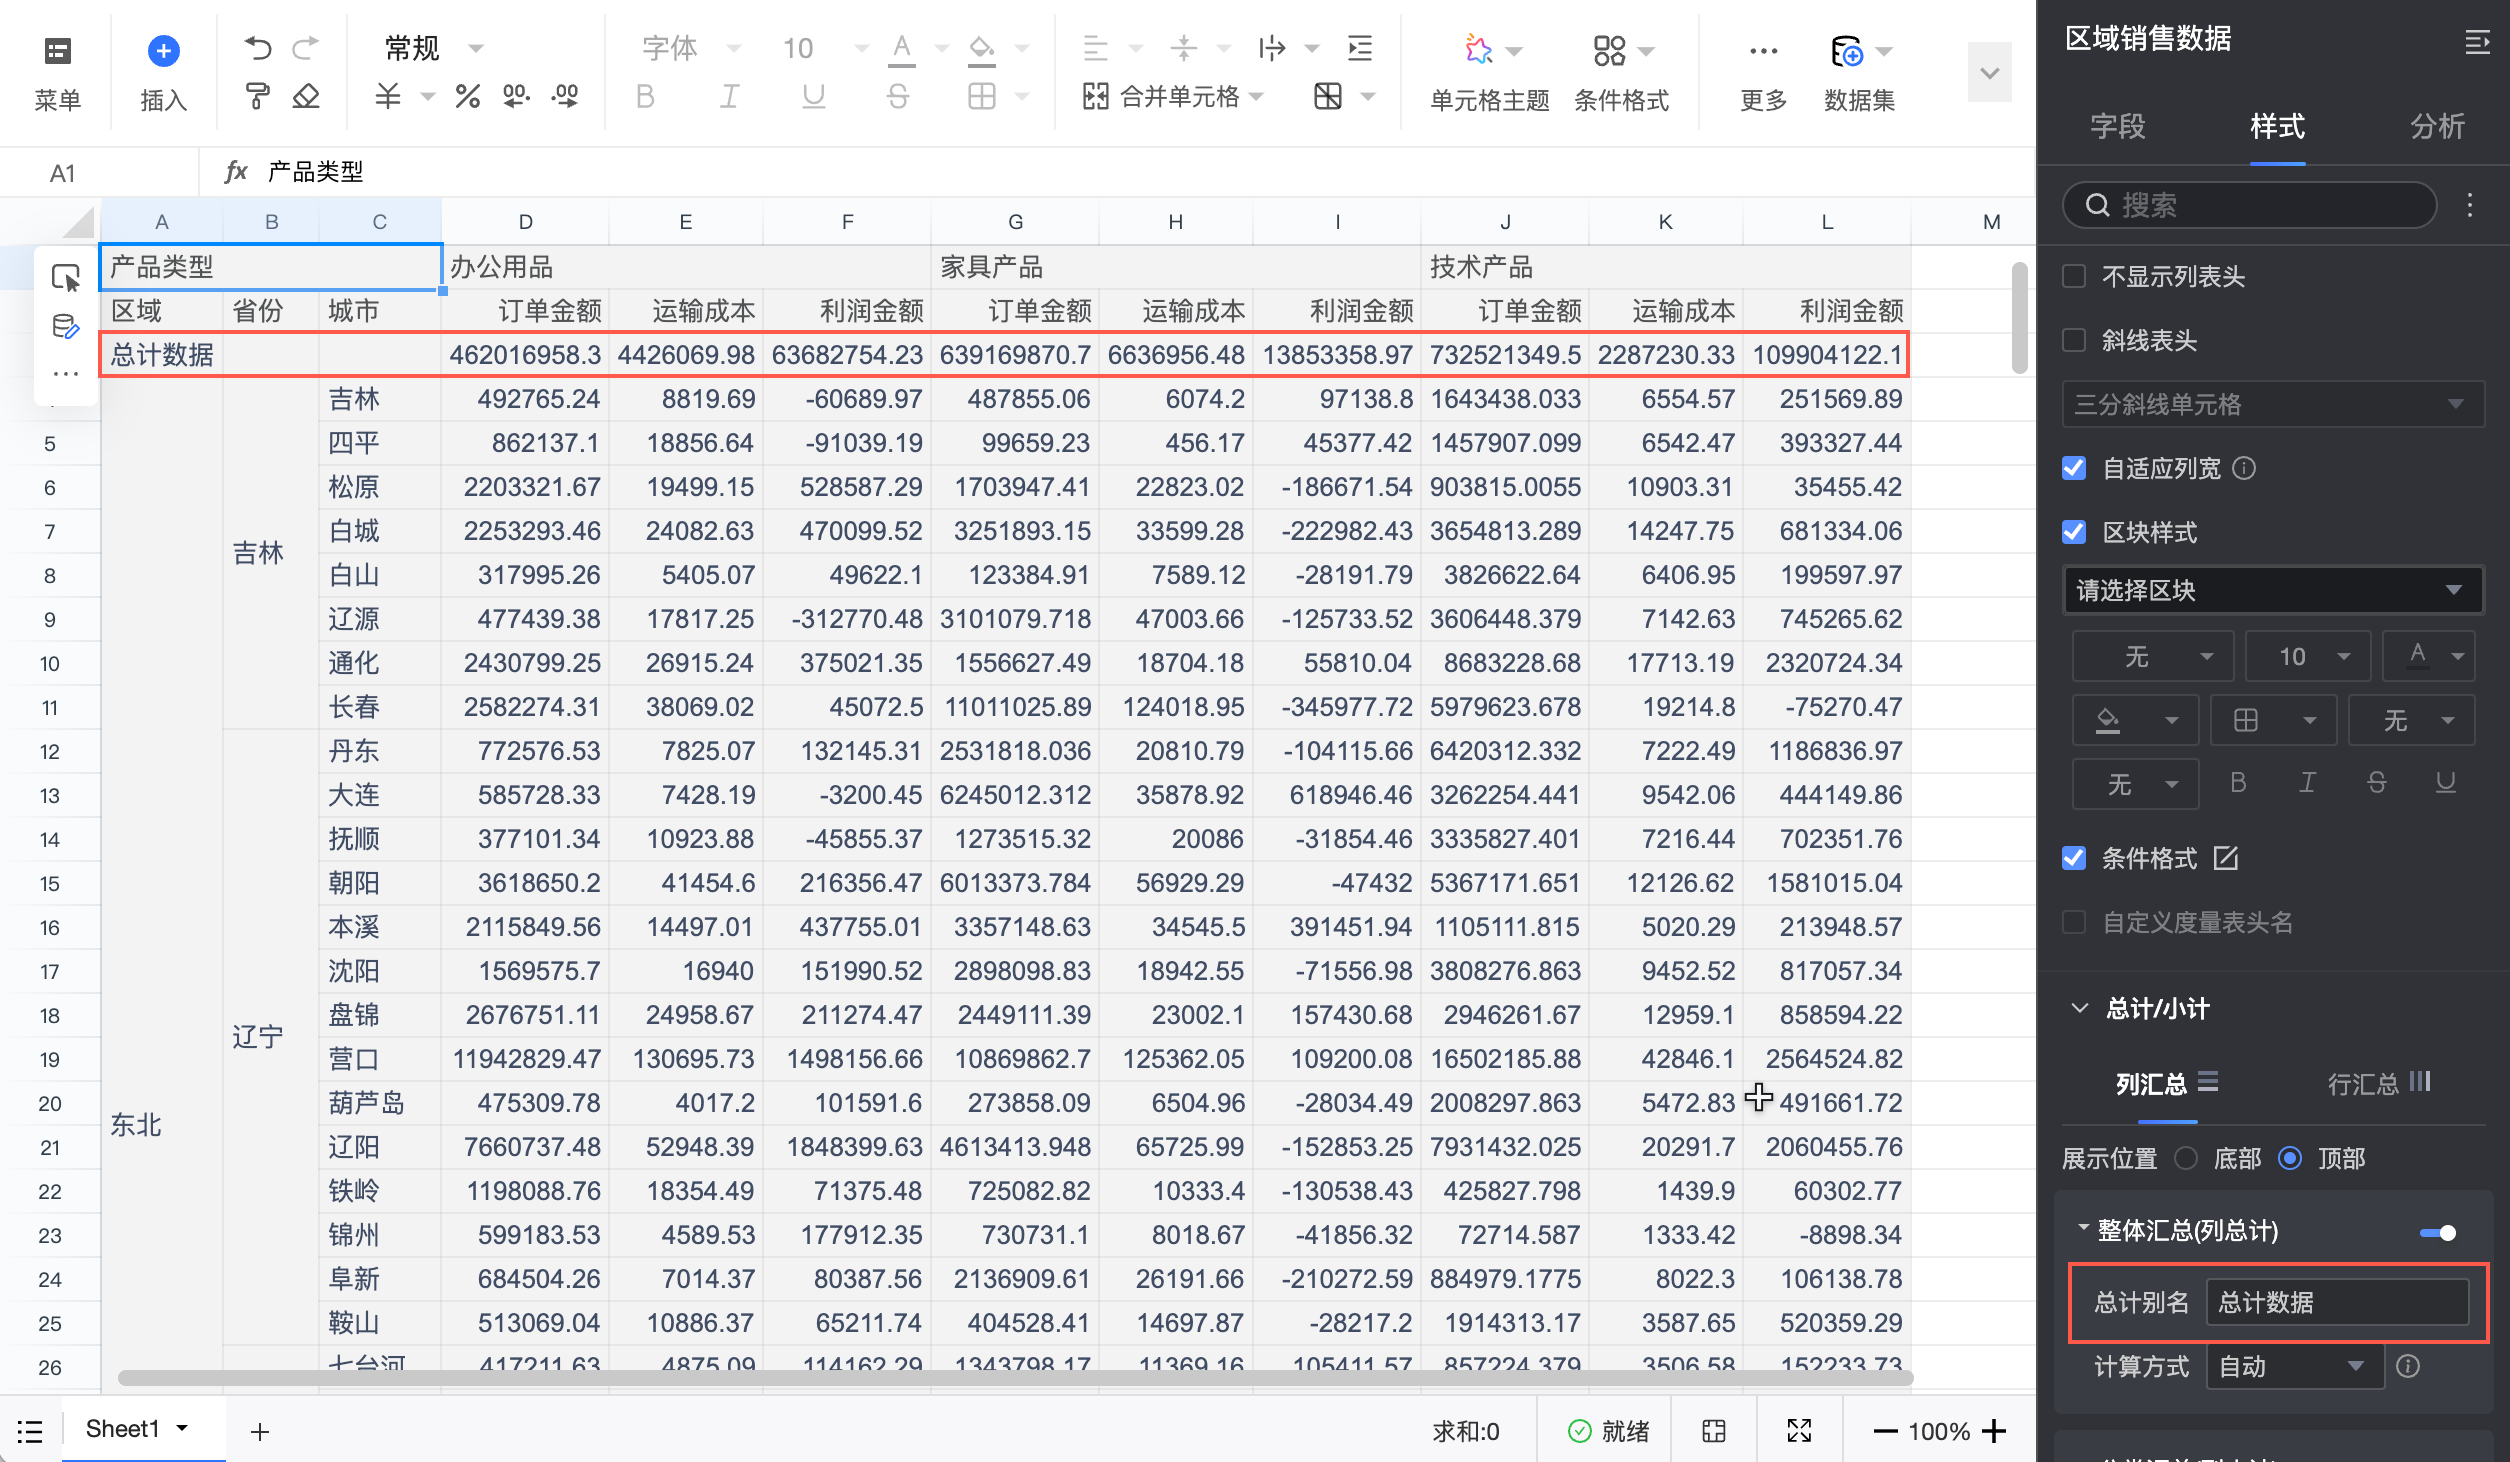Click the eraser clear-format icon
This screenshot has height=1462, width=2510.
tap(306, 97)
